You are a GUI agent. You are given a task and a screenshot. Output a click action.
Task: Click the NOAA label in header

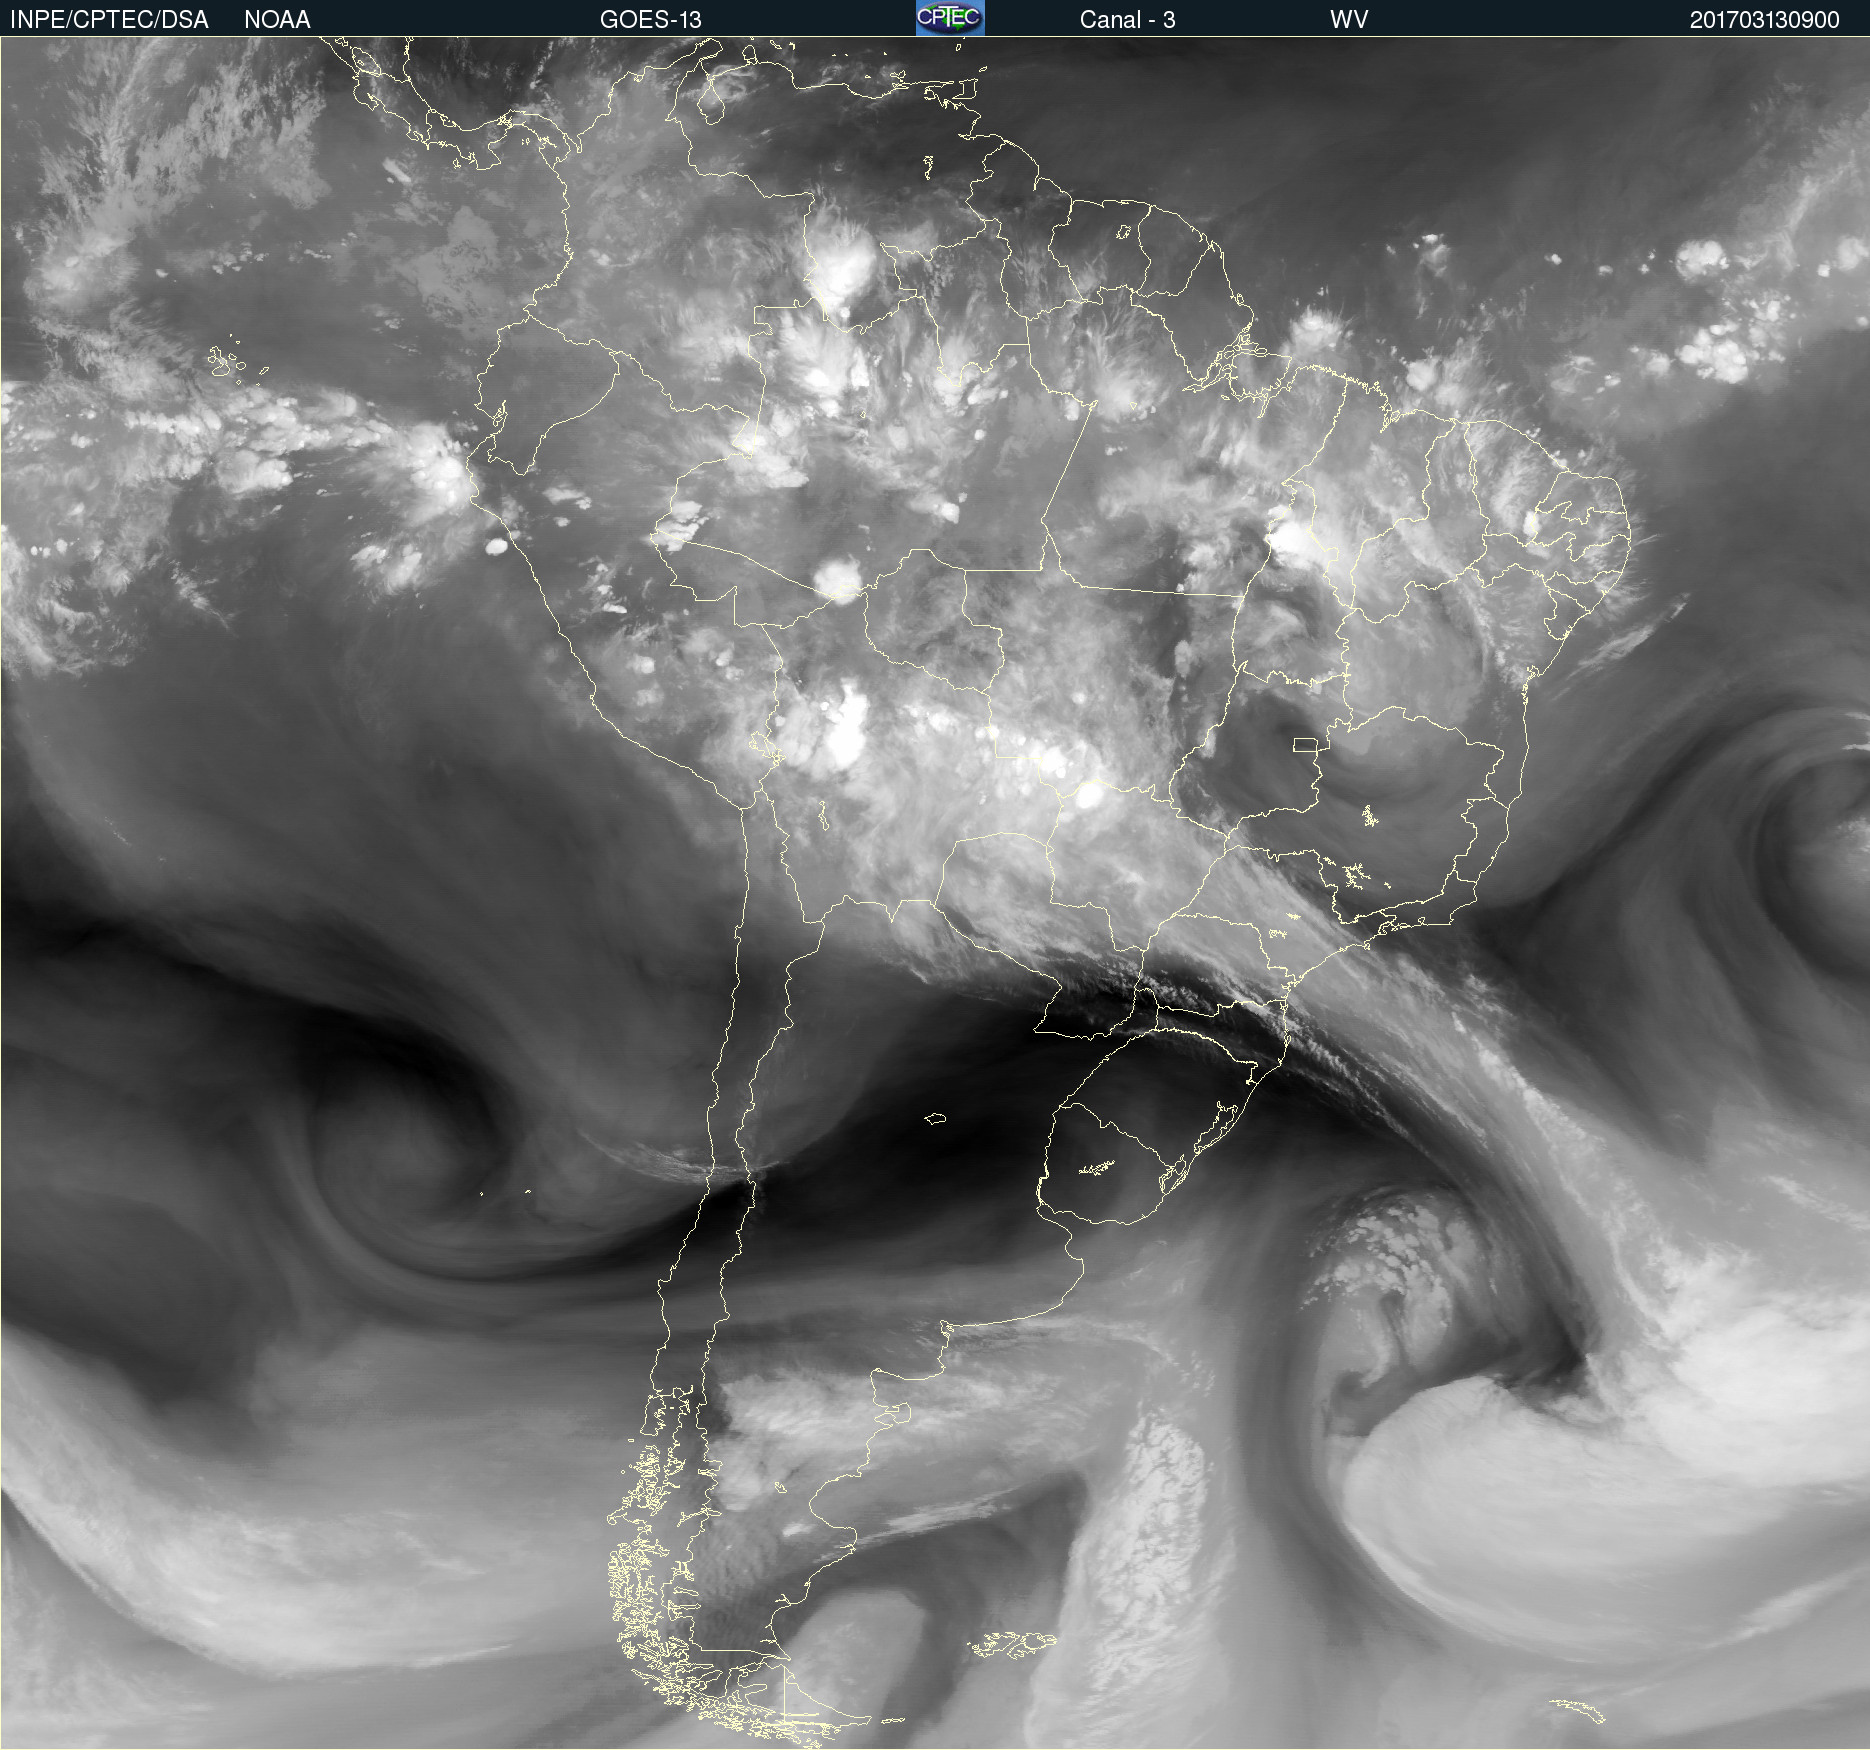pos(277,20)
